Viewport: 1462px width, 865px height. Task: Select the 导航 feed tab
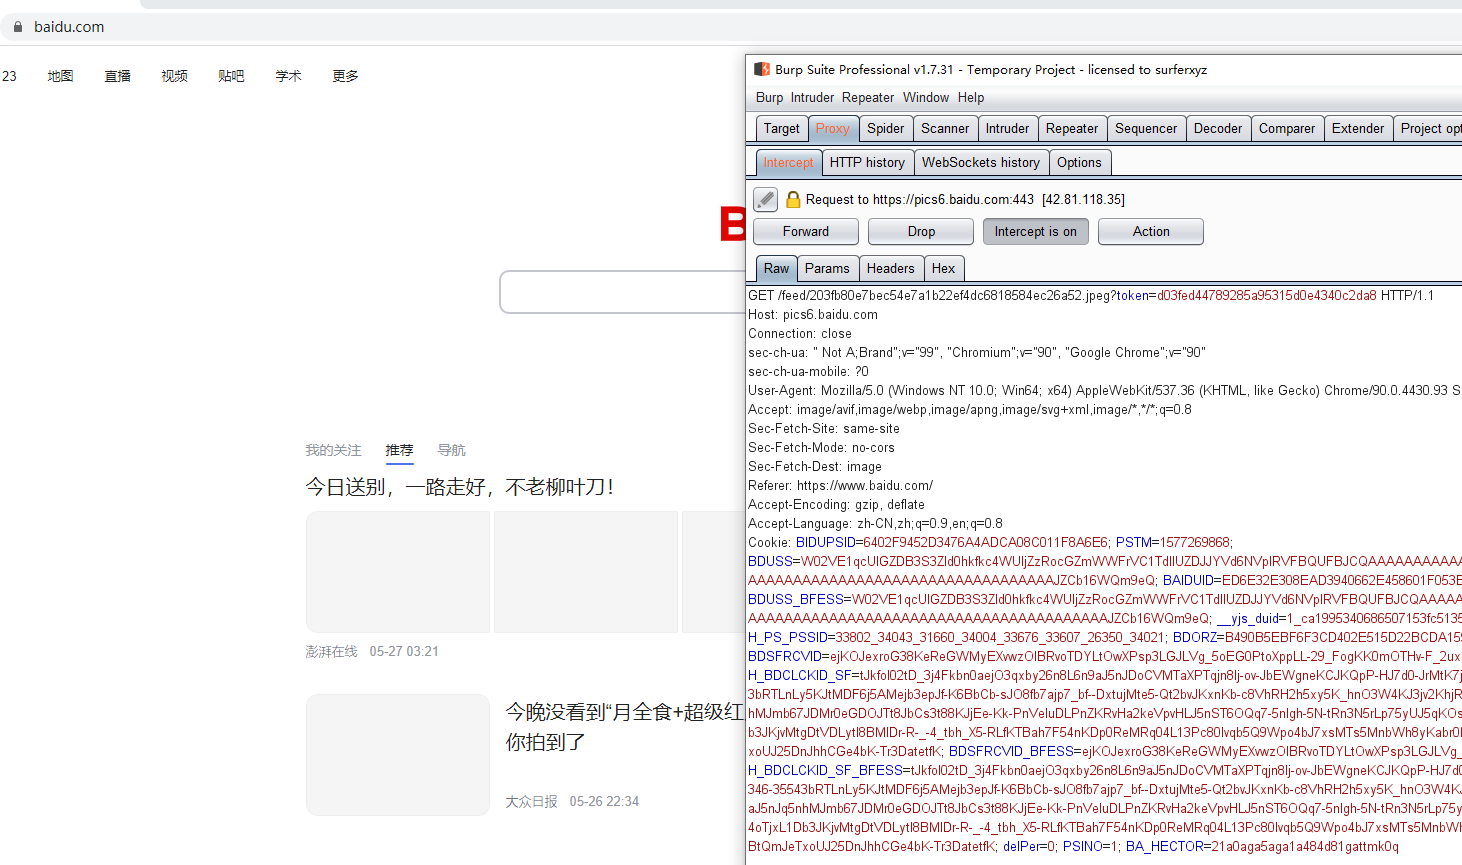pos(451,451)
